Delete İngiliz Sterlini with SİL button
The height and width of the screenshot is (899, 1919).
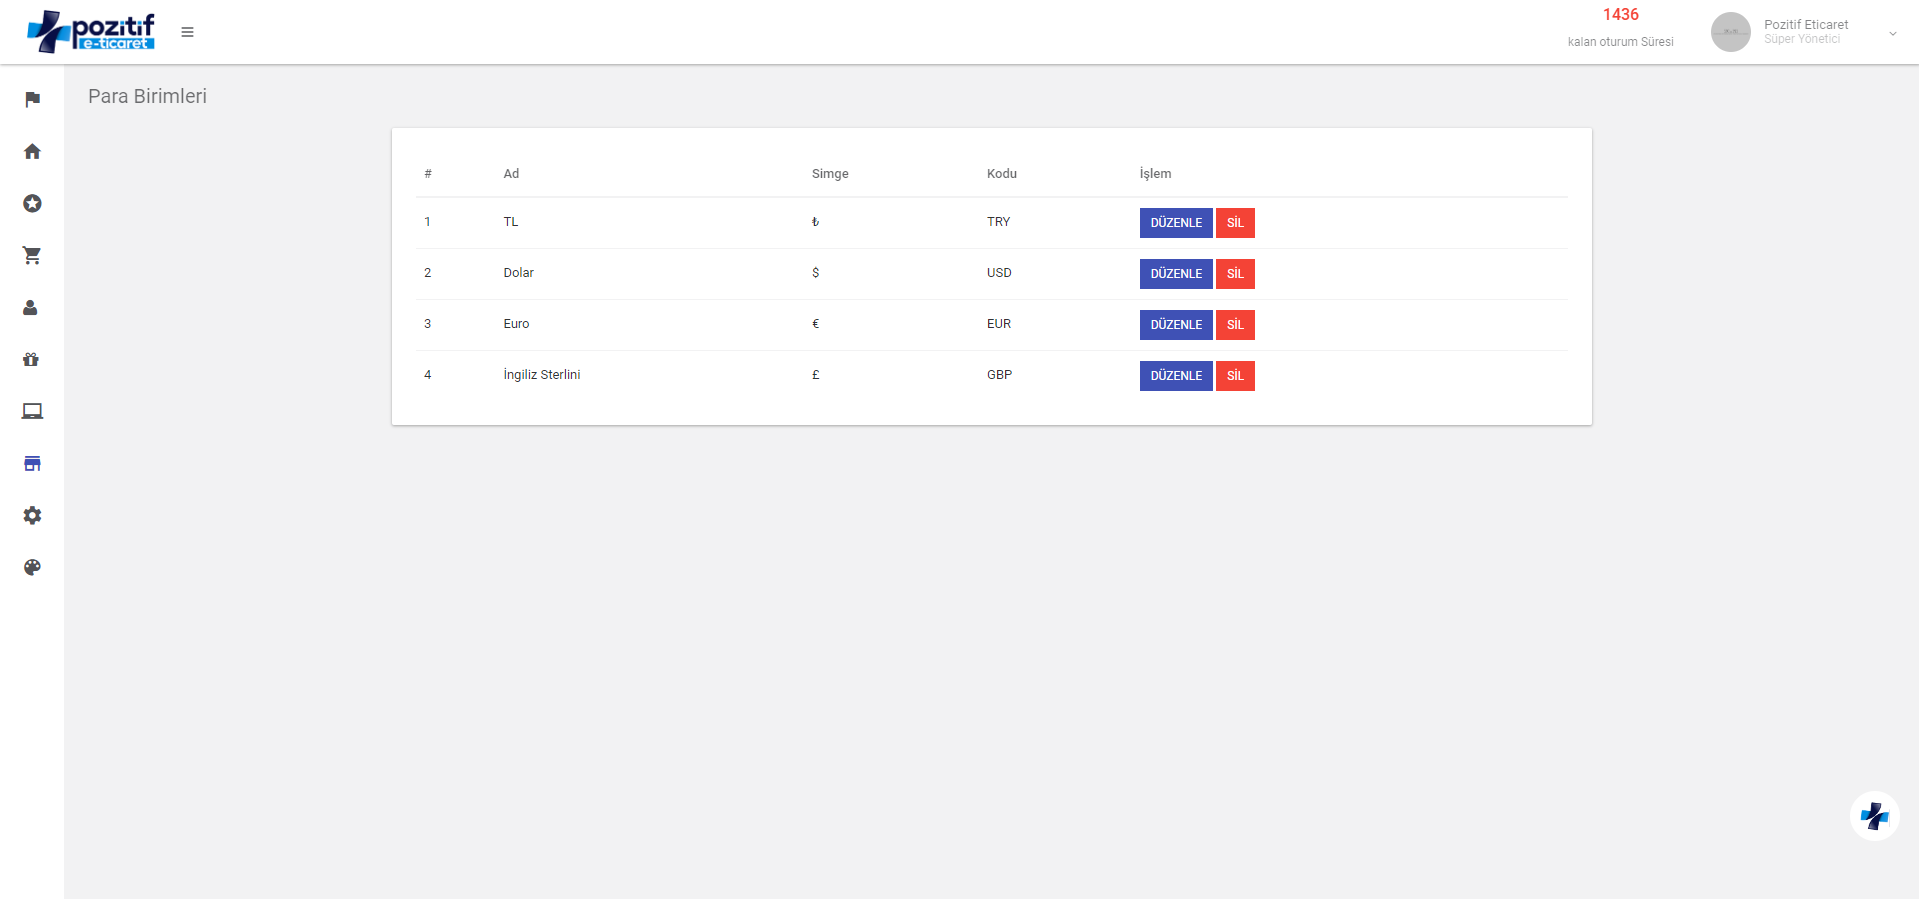pyautogui.click(x=1235, y=376)
